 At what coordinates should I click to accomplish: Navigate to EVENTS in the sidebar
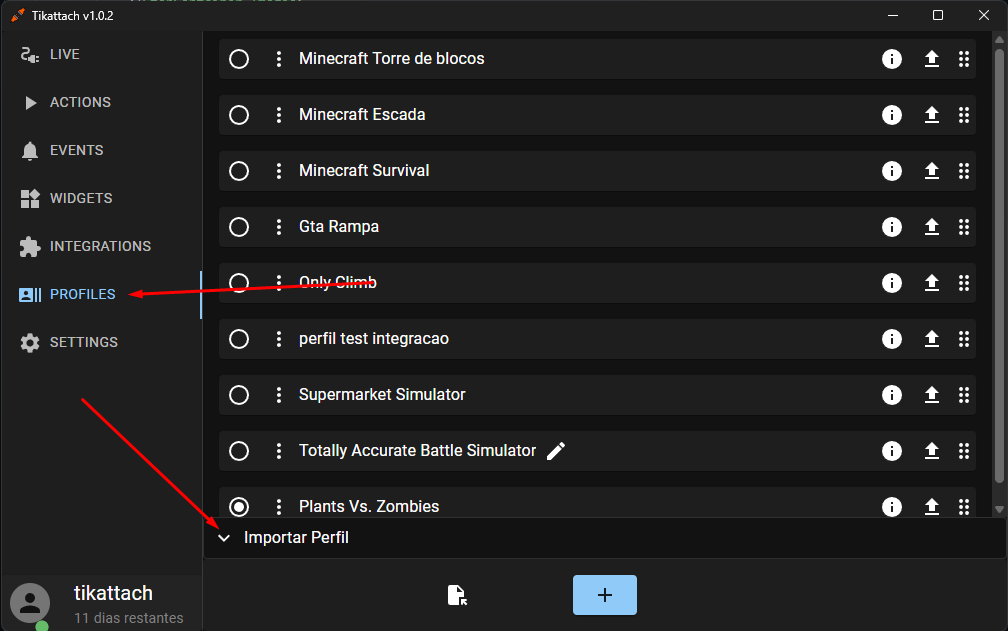tap(101, 150)
